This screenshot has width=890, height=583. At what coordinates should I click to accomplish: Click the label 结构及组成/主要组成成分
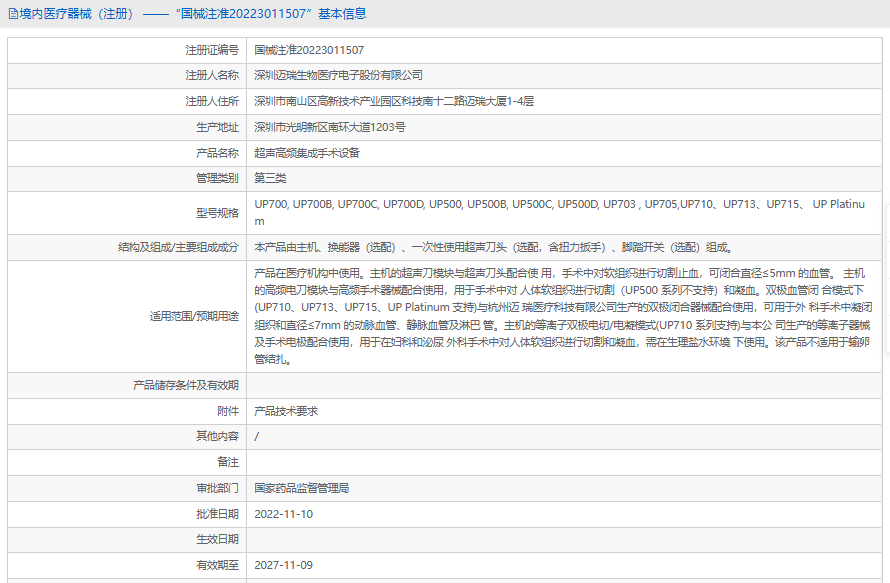coord(178,247)
